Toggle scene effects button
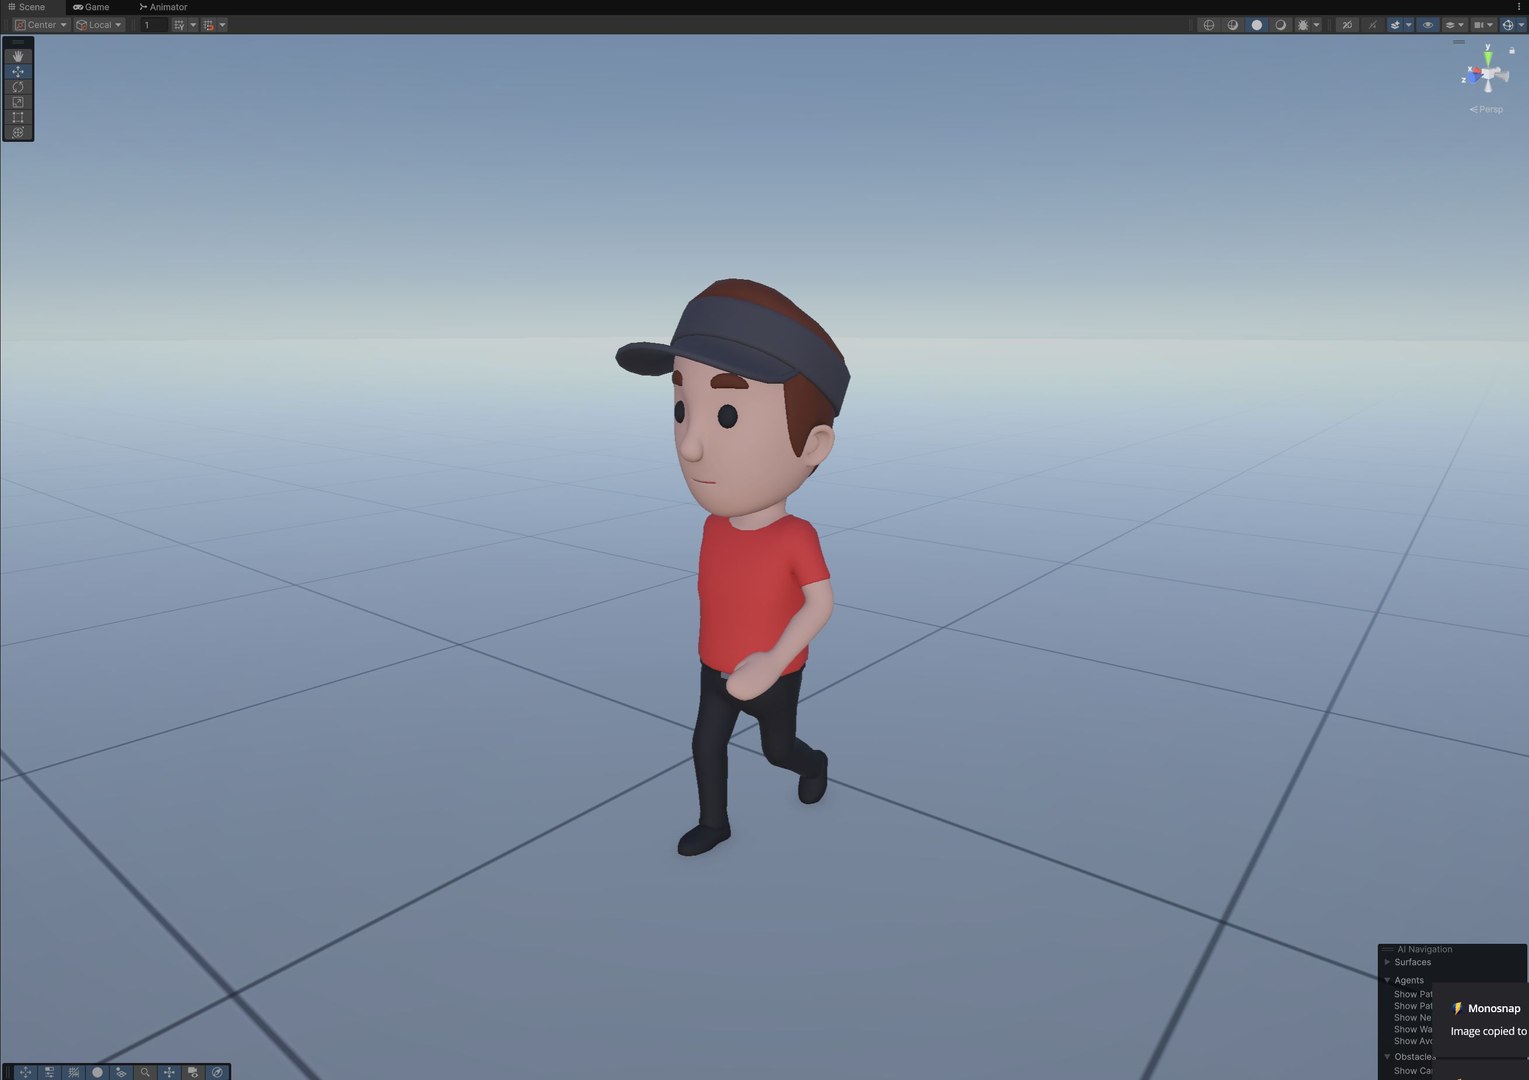 point(1395,25)
